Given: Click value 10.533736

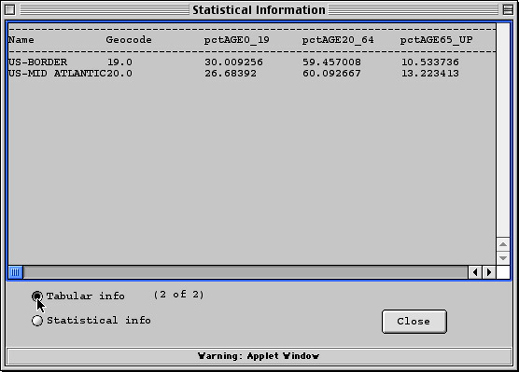Looking at the screenshot, I should [430, 62].
